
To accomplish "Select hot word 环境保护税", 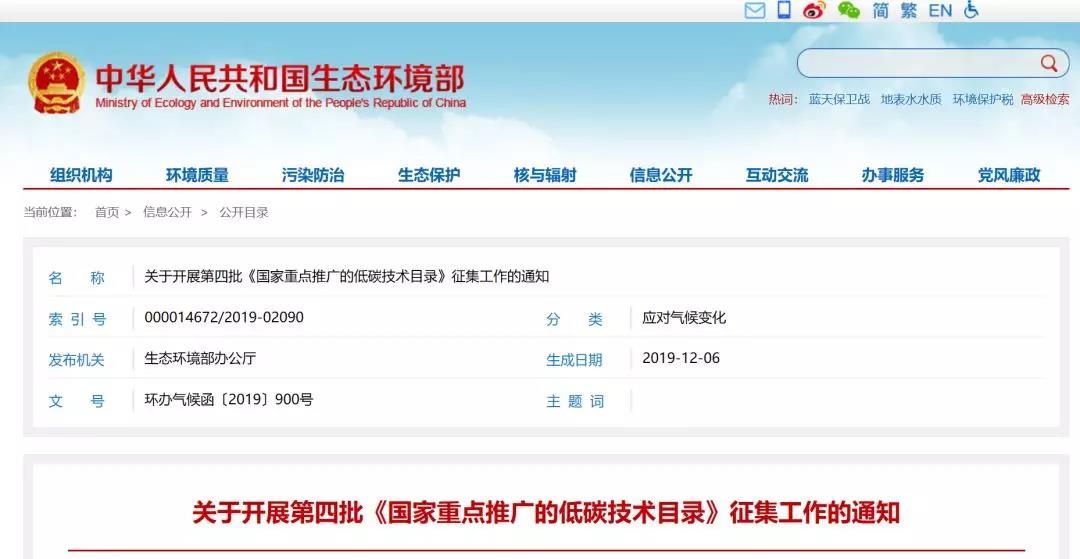I will (x=983, y=99).
